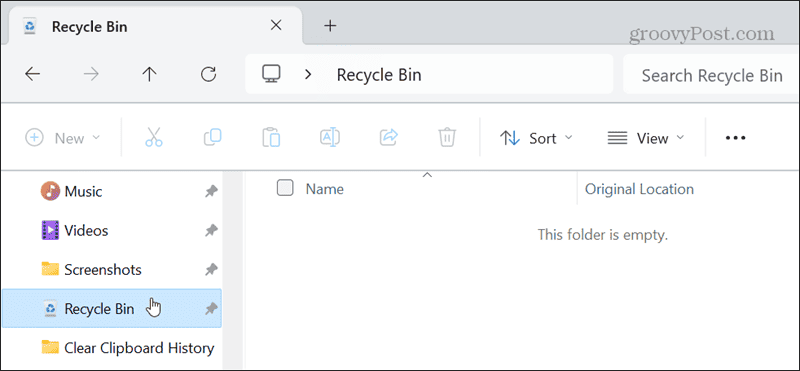Open the View dropdown menu

pyautogui.click(x=645, y=138)
